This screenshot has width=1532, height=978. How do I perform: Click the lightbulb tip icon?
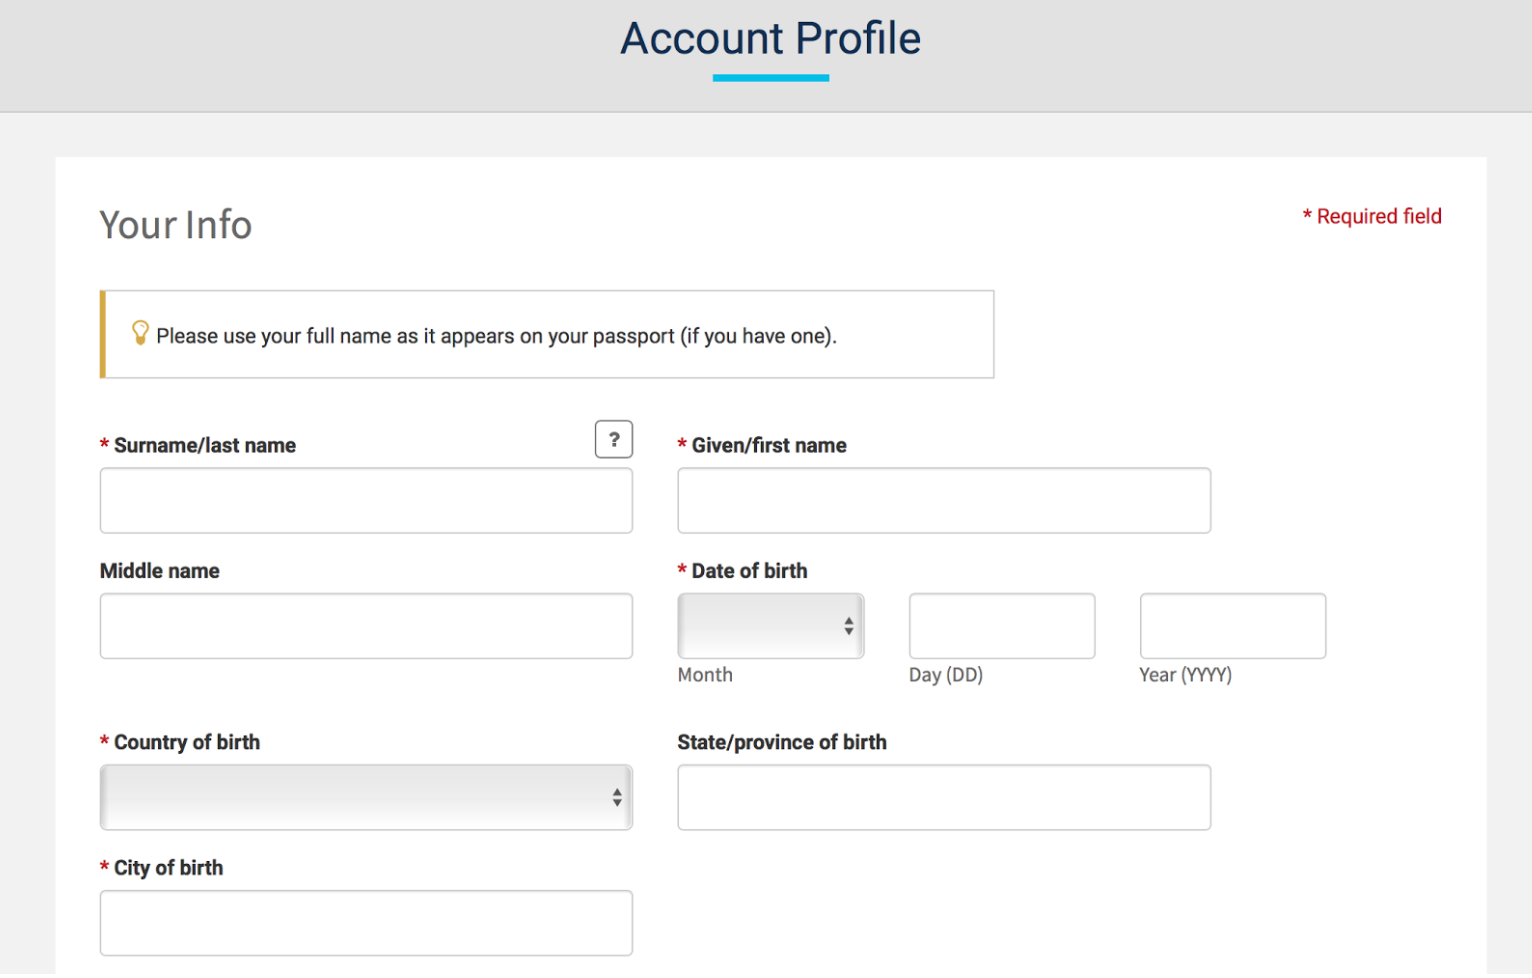point(140,333)
